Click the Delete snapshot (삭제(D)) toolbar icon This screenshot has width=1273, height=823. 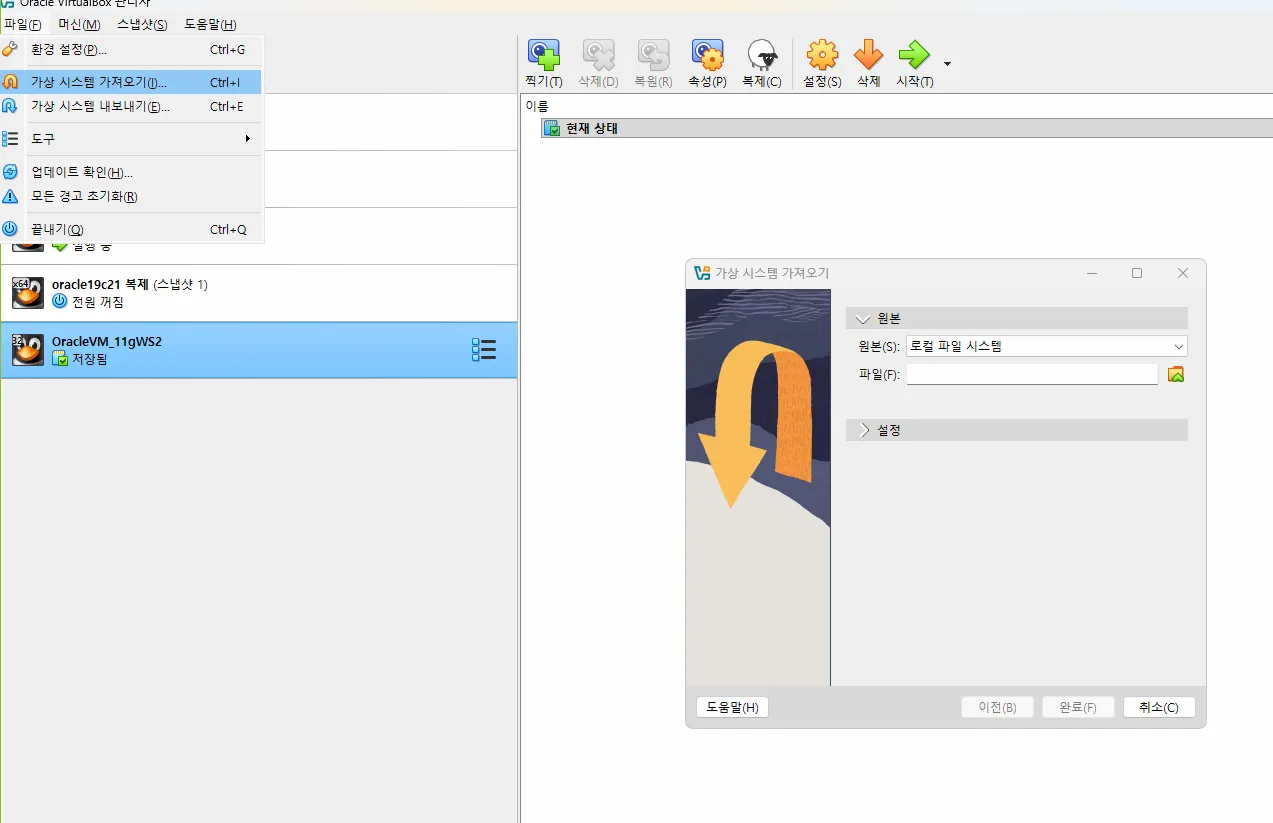(x=598, y=55)
